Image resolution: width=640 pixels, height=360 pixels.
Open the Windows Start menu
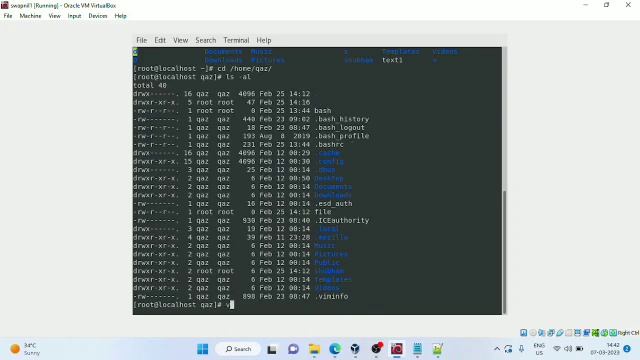coord(202,349)
